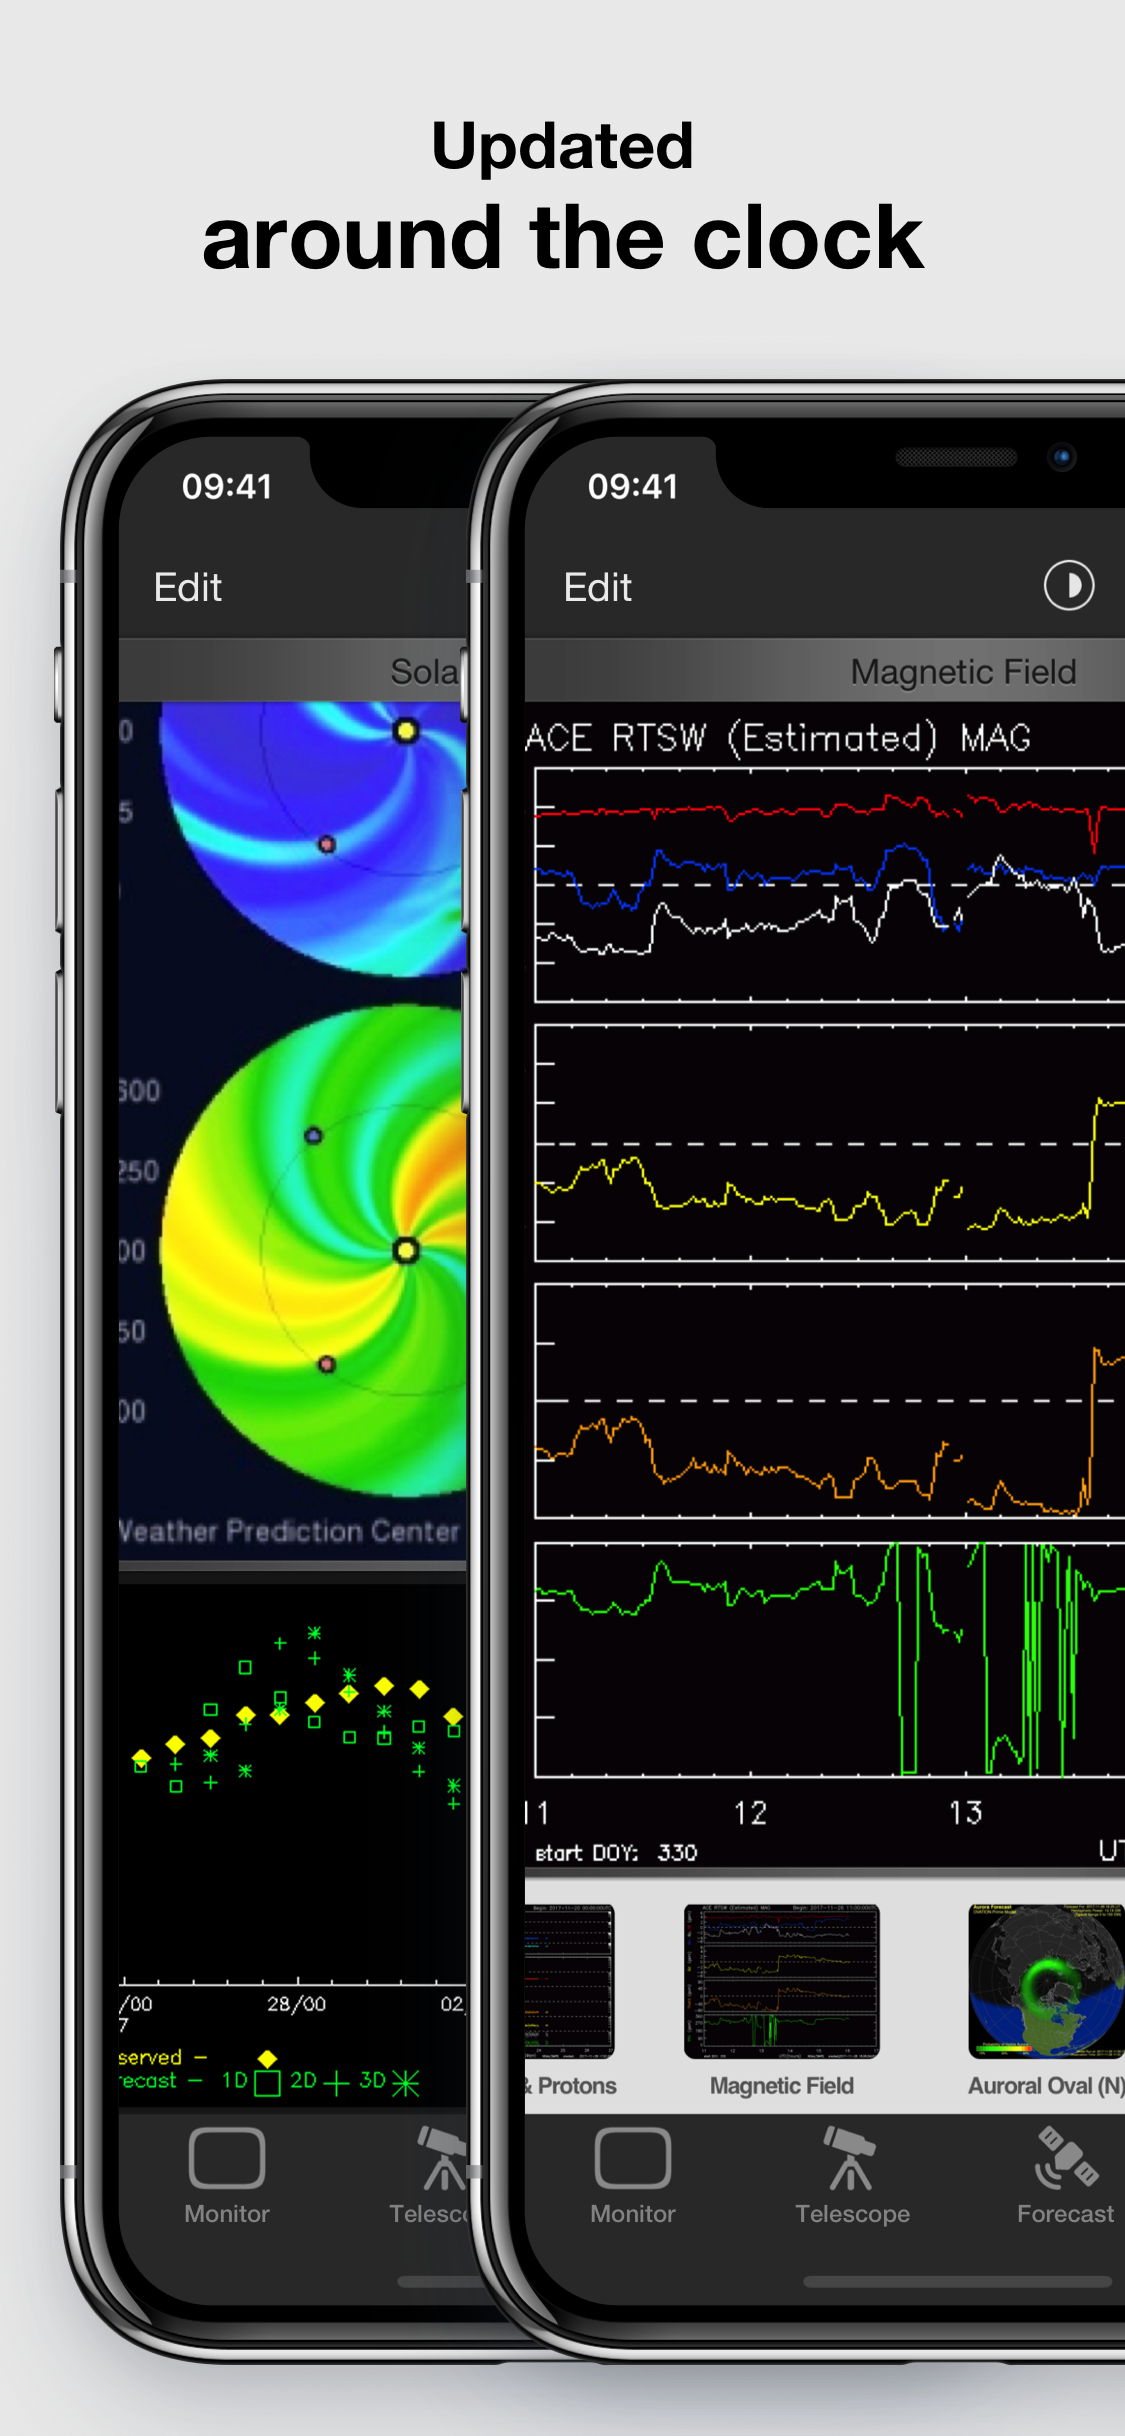The height and width of the screenshot is (2436, 1125).
Task: Open the Telescope tab on back phone
Action: tap(430, 2175)
